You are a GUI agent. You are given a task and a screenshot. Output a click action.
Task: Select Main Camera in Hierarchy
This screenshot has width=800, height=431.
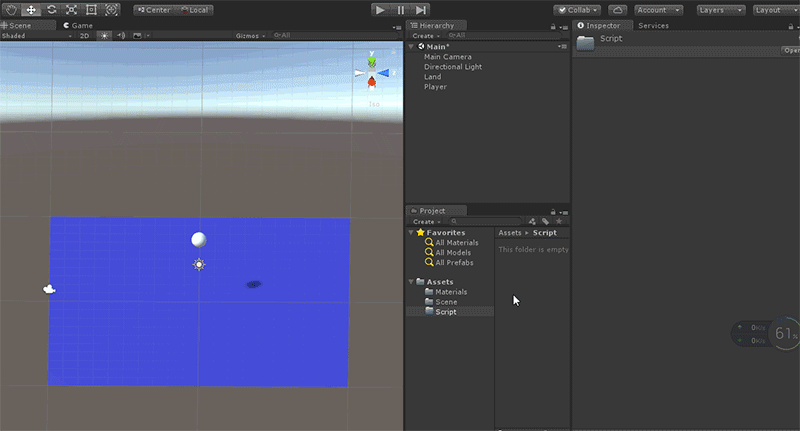pos(447,57)
